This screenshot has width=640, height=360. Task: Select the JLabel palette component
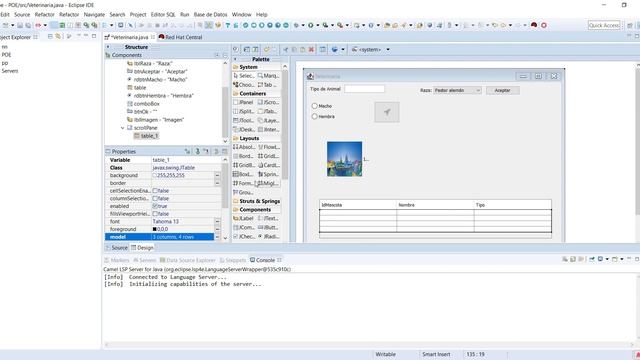coord(244,218)
